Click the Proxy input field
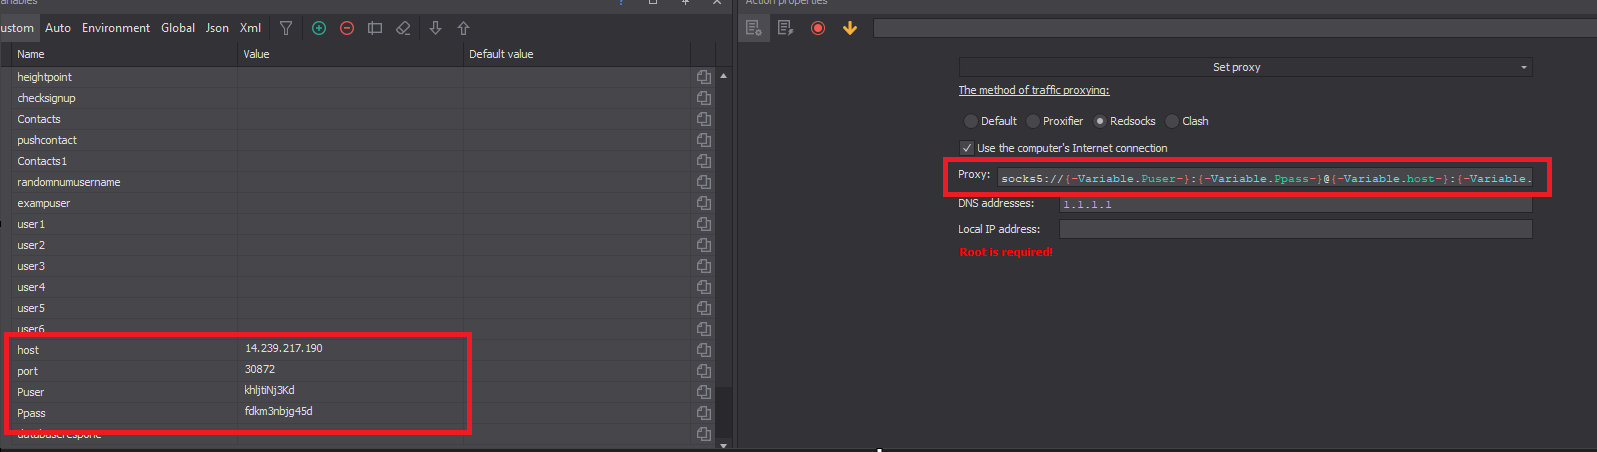The image size is (1597, 452). coord(1265,178)
